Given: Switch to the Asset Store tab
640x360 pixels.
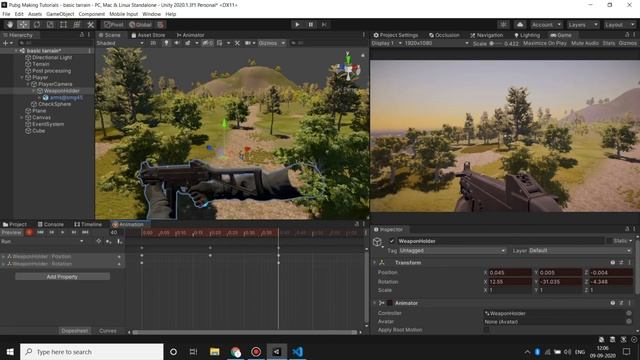Looking at the screenshot, I should click(x=148, y=35).
